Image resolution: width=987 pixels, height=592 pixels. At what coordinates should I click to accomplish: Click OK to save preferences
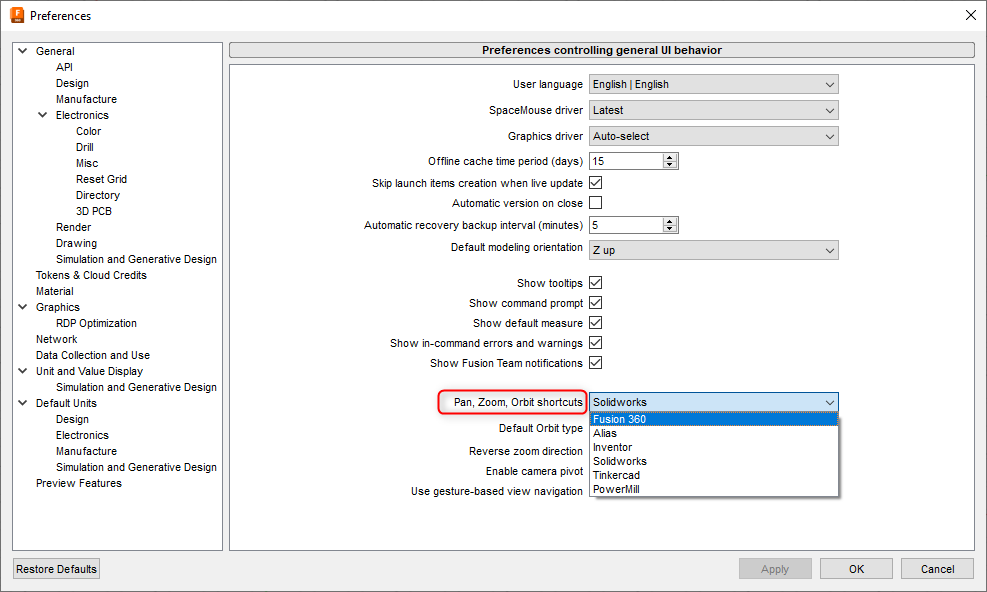tap(856, 568)
